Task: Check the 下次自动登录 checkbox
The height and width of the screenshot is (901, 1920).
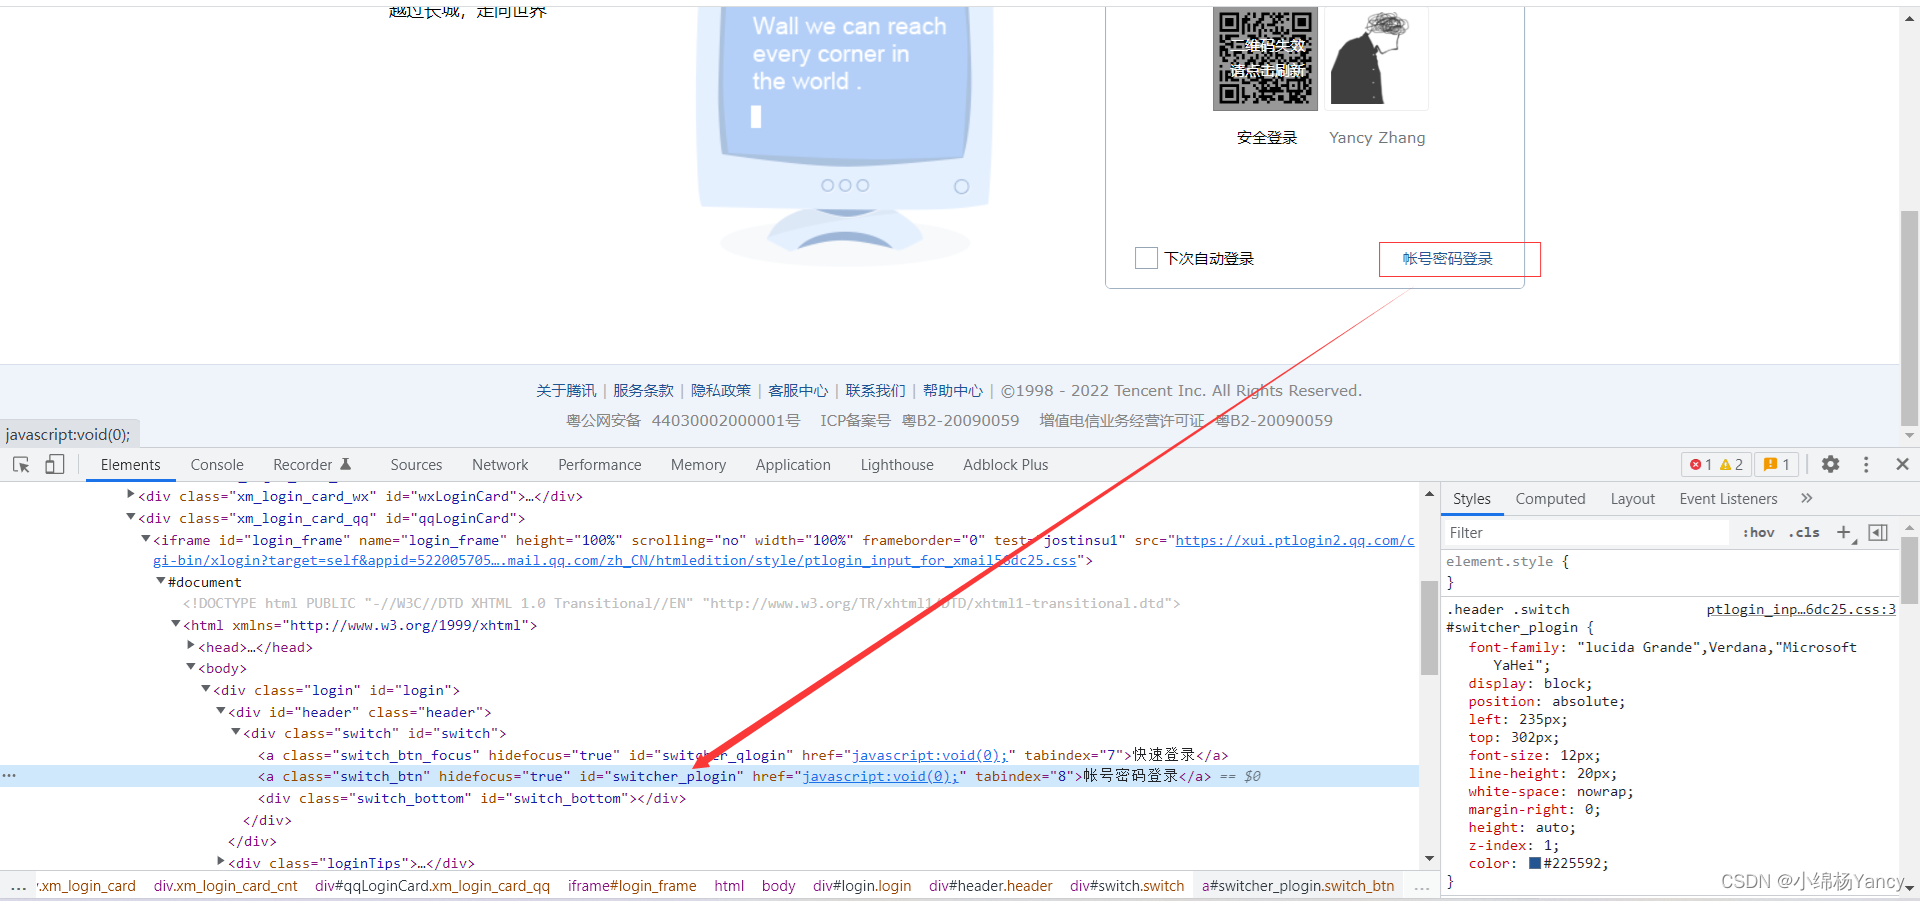Action: (x=1146, y=258)
